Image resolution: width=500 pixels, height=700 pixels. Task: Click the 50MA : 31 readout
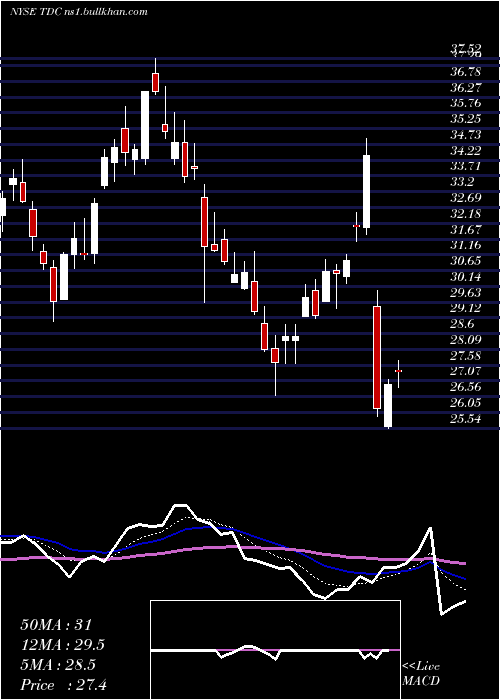pyautogui.click(x=56, y=625)
